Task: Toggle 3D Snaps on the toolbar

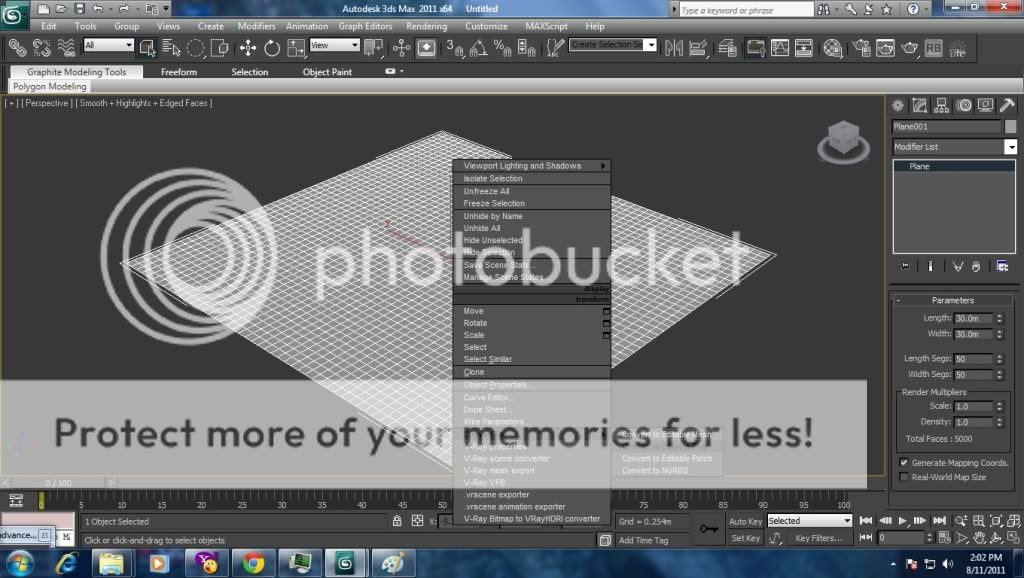Action: point(455,48)
